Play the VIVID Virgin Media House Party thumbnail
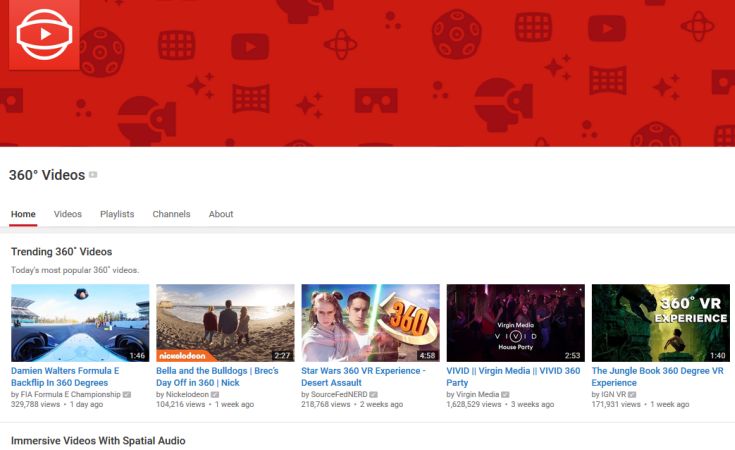The image size is (735, 450). [x=516, y=323]
